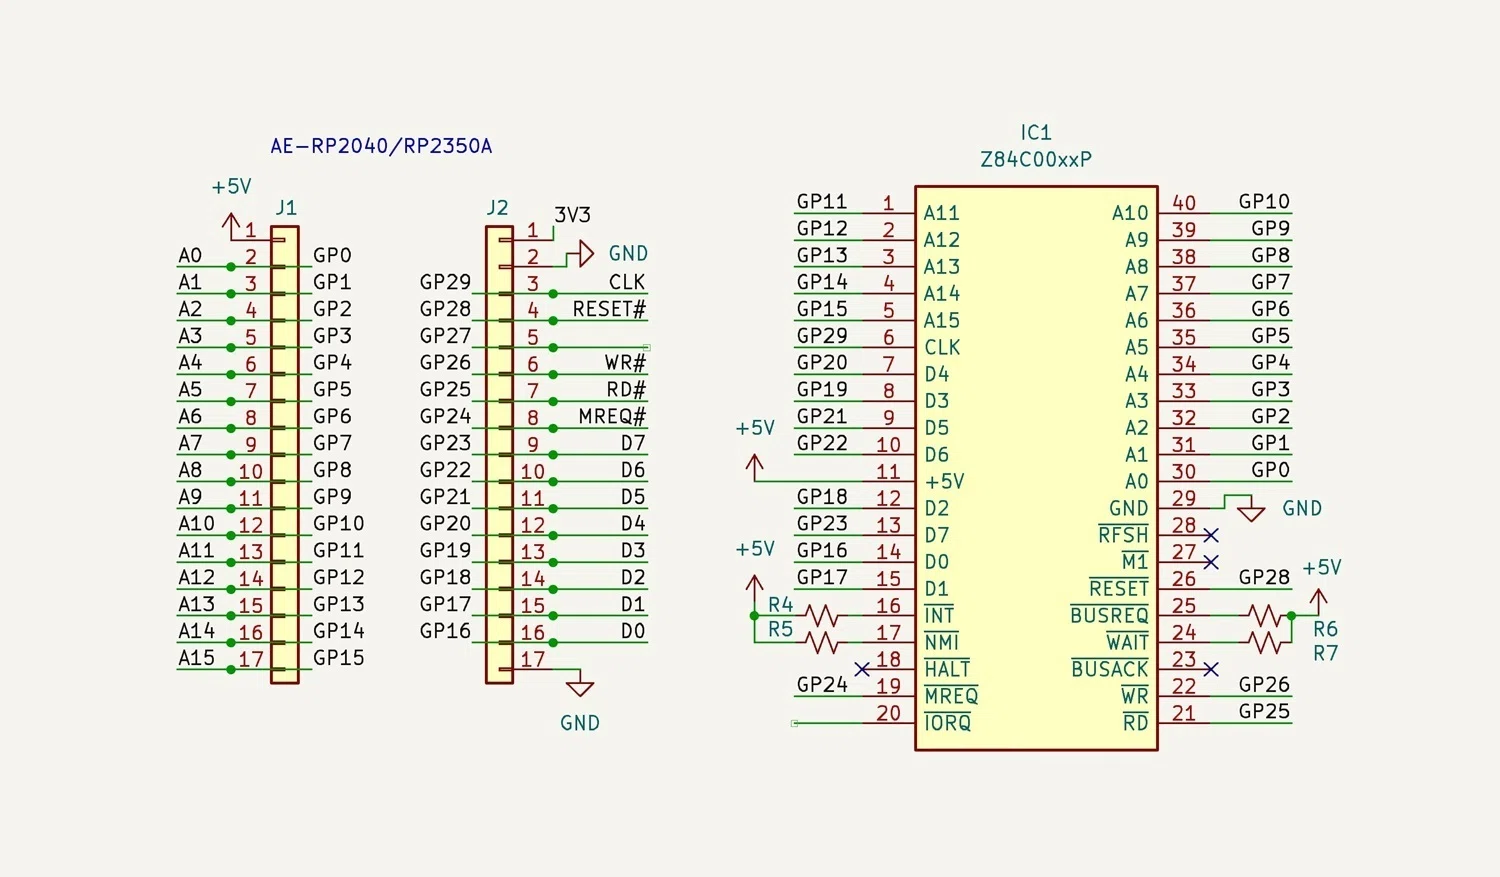Click the GP15 label at J1 pin 17

tap(338, 658)
